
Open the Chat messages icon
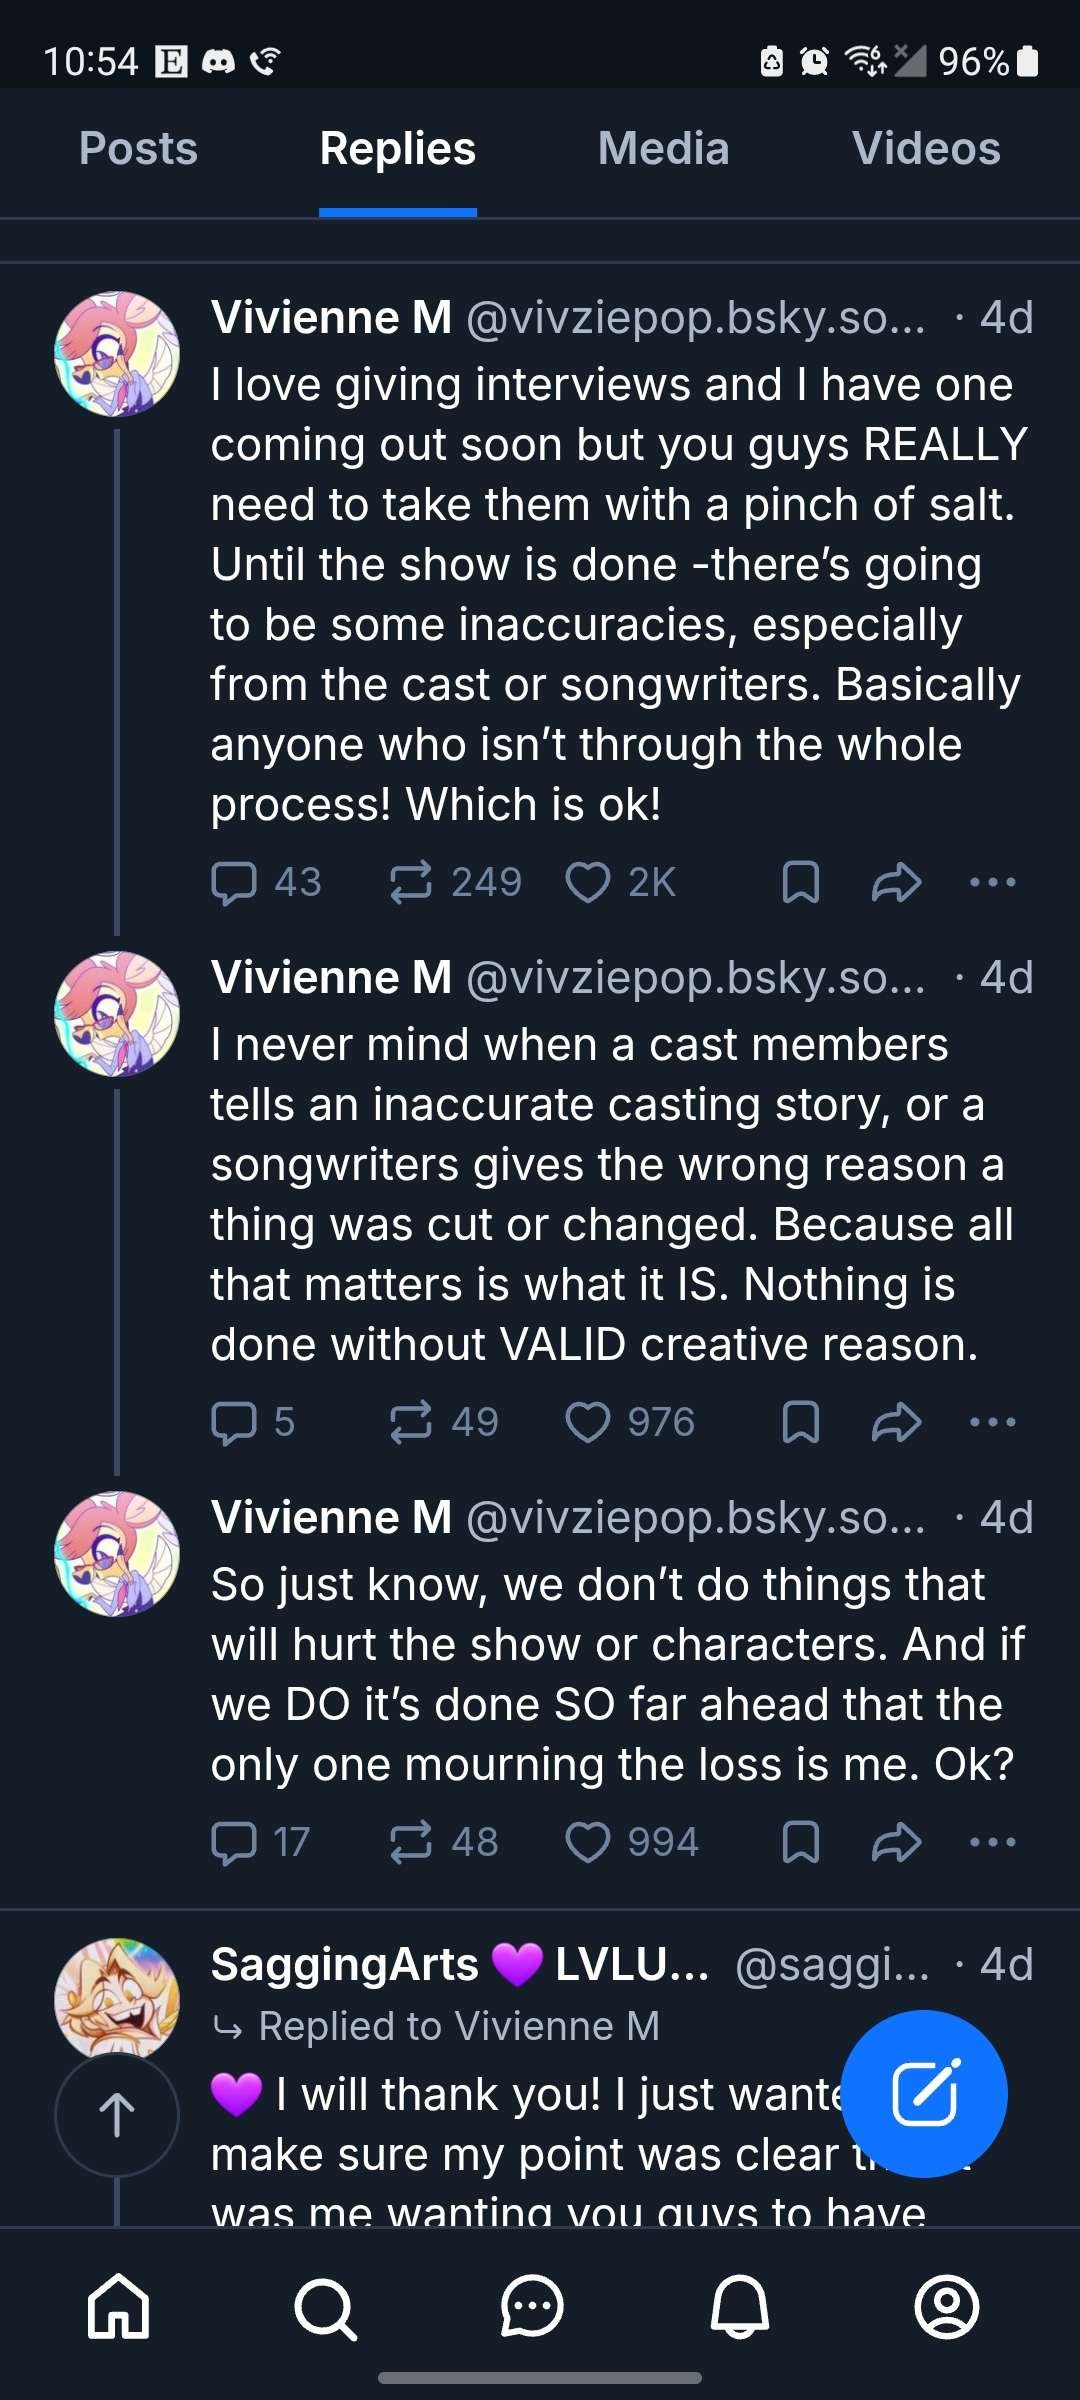point(532,2306)
